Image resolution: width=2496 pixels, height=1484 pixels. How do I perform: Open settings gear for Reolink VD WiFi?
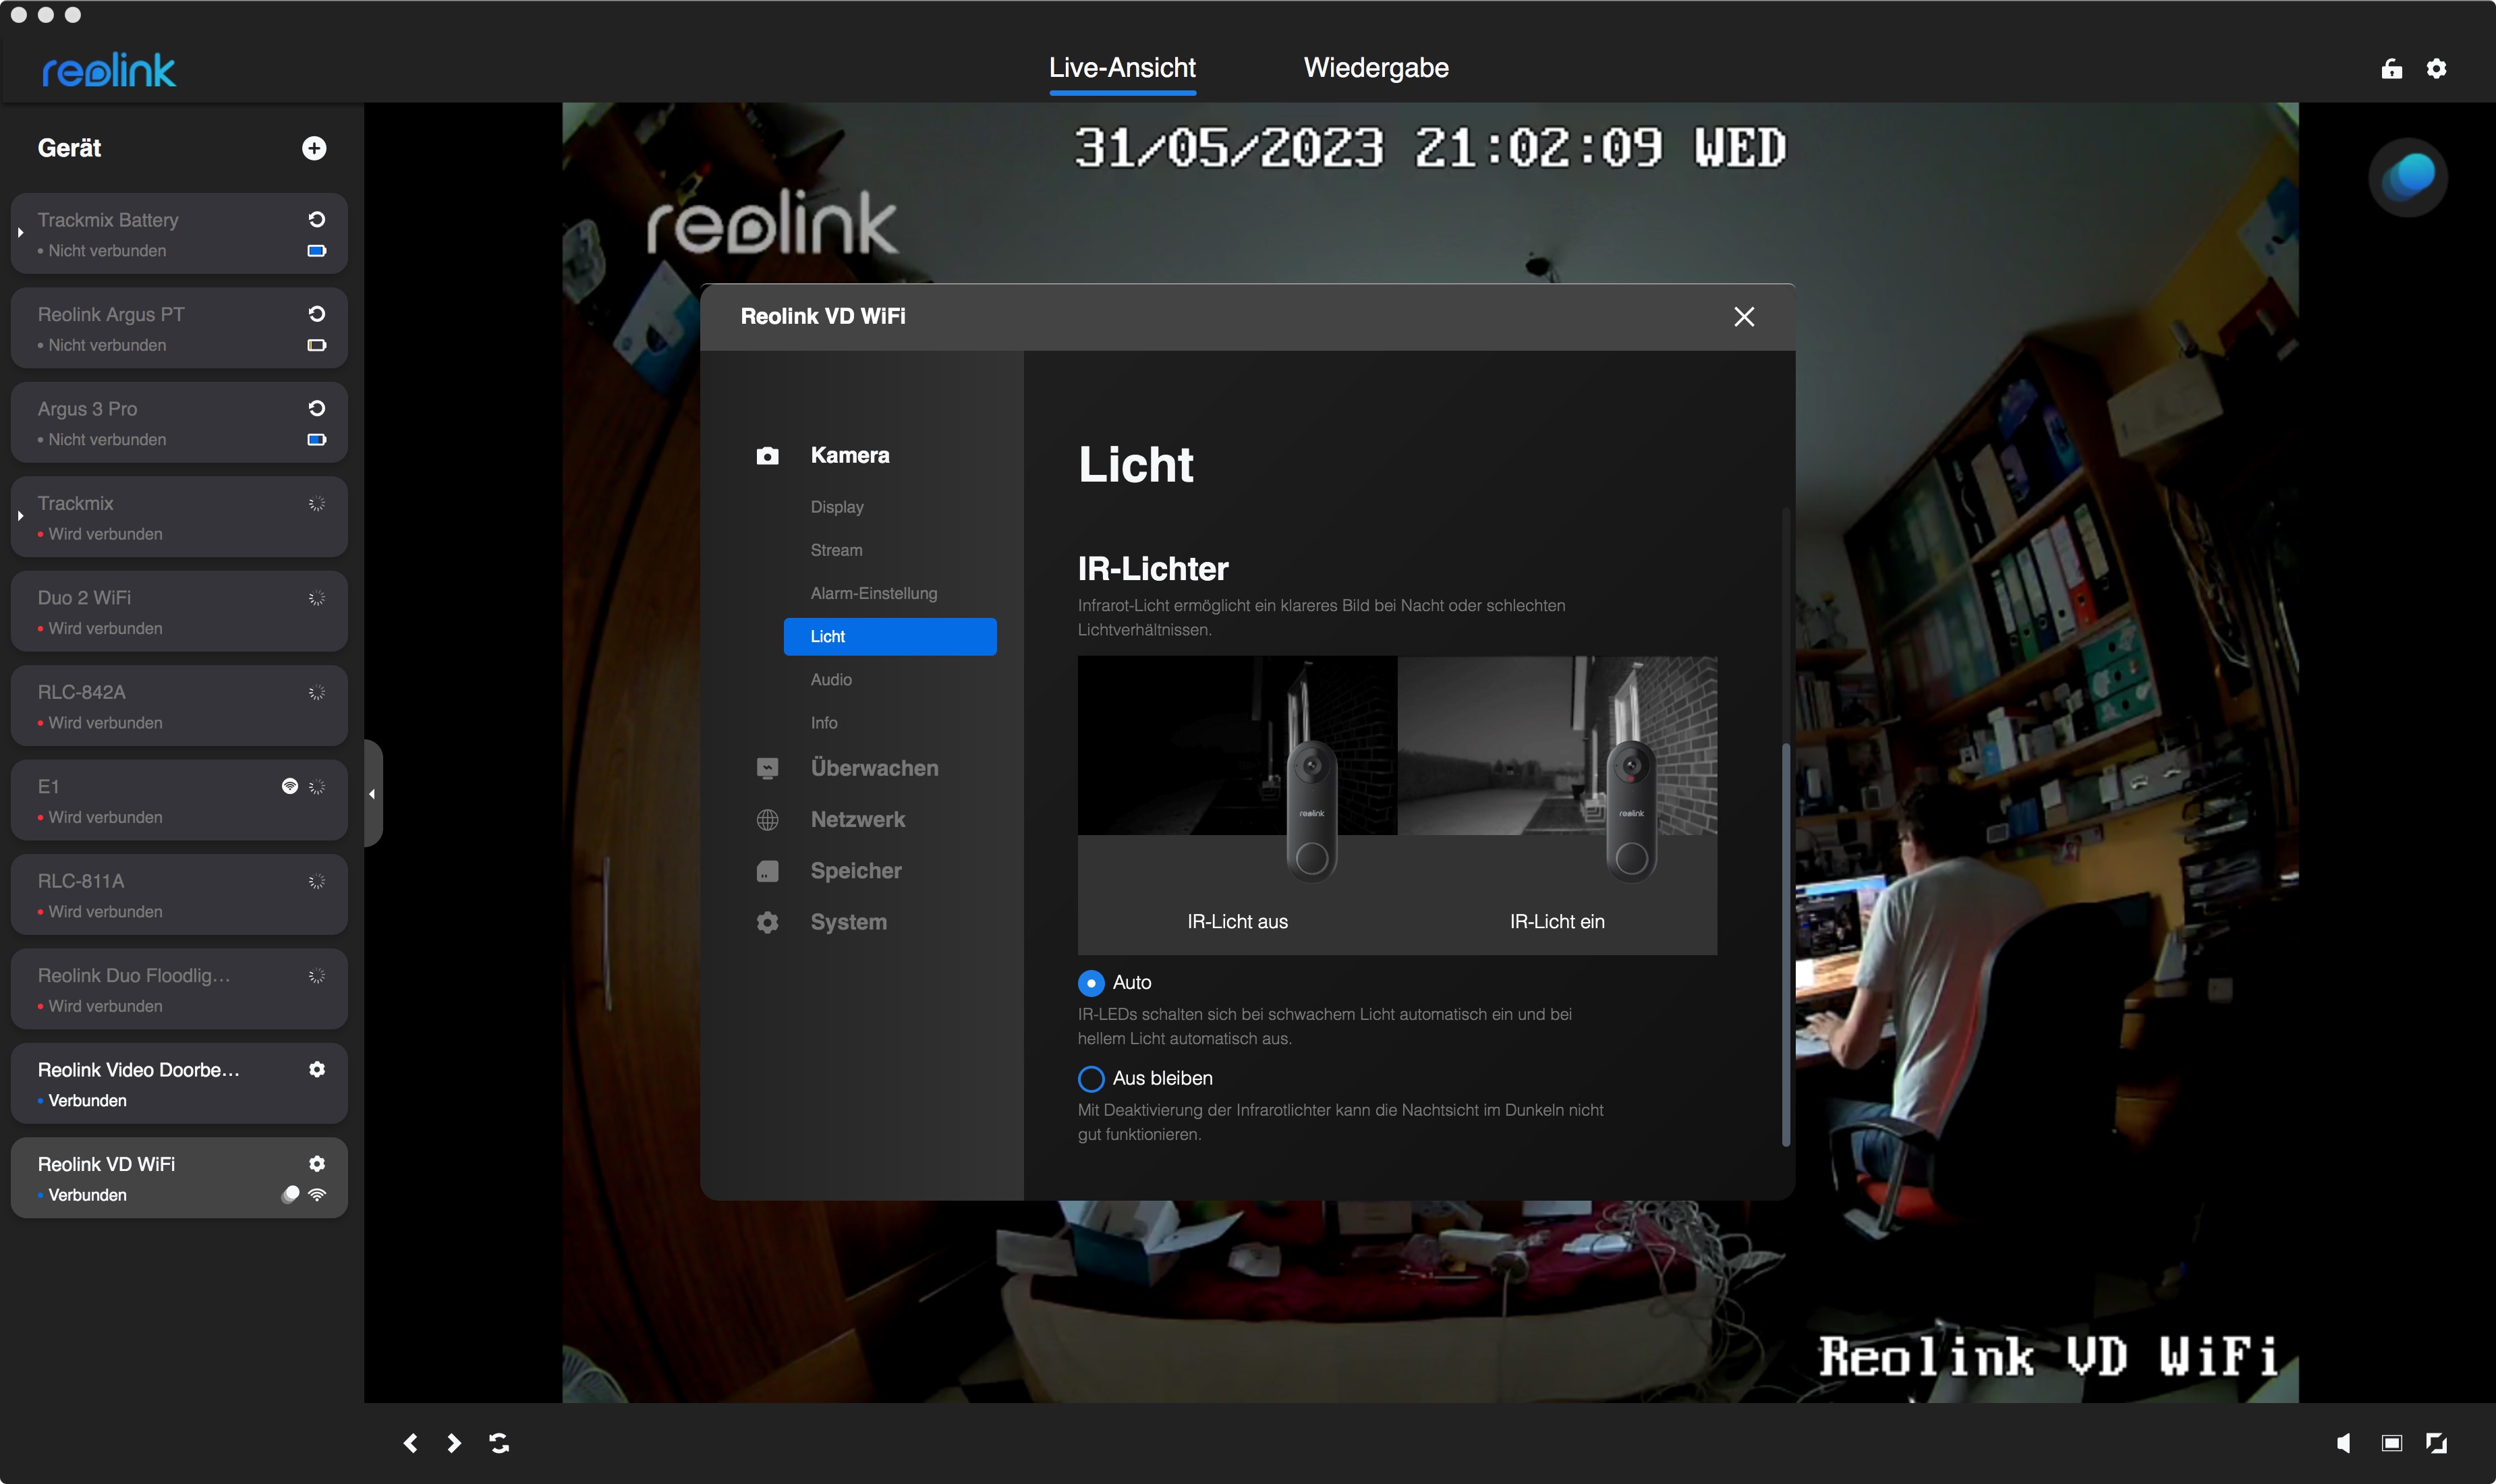tap(317, 1163)
